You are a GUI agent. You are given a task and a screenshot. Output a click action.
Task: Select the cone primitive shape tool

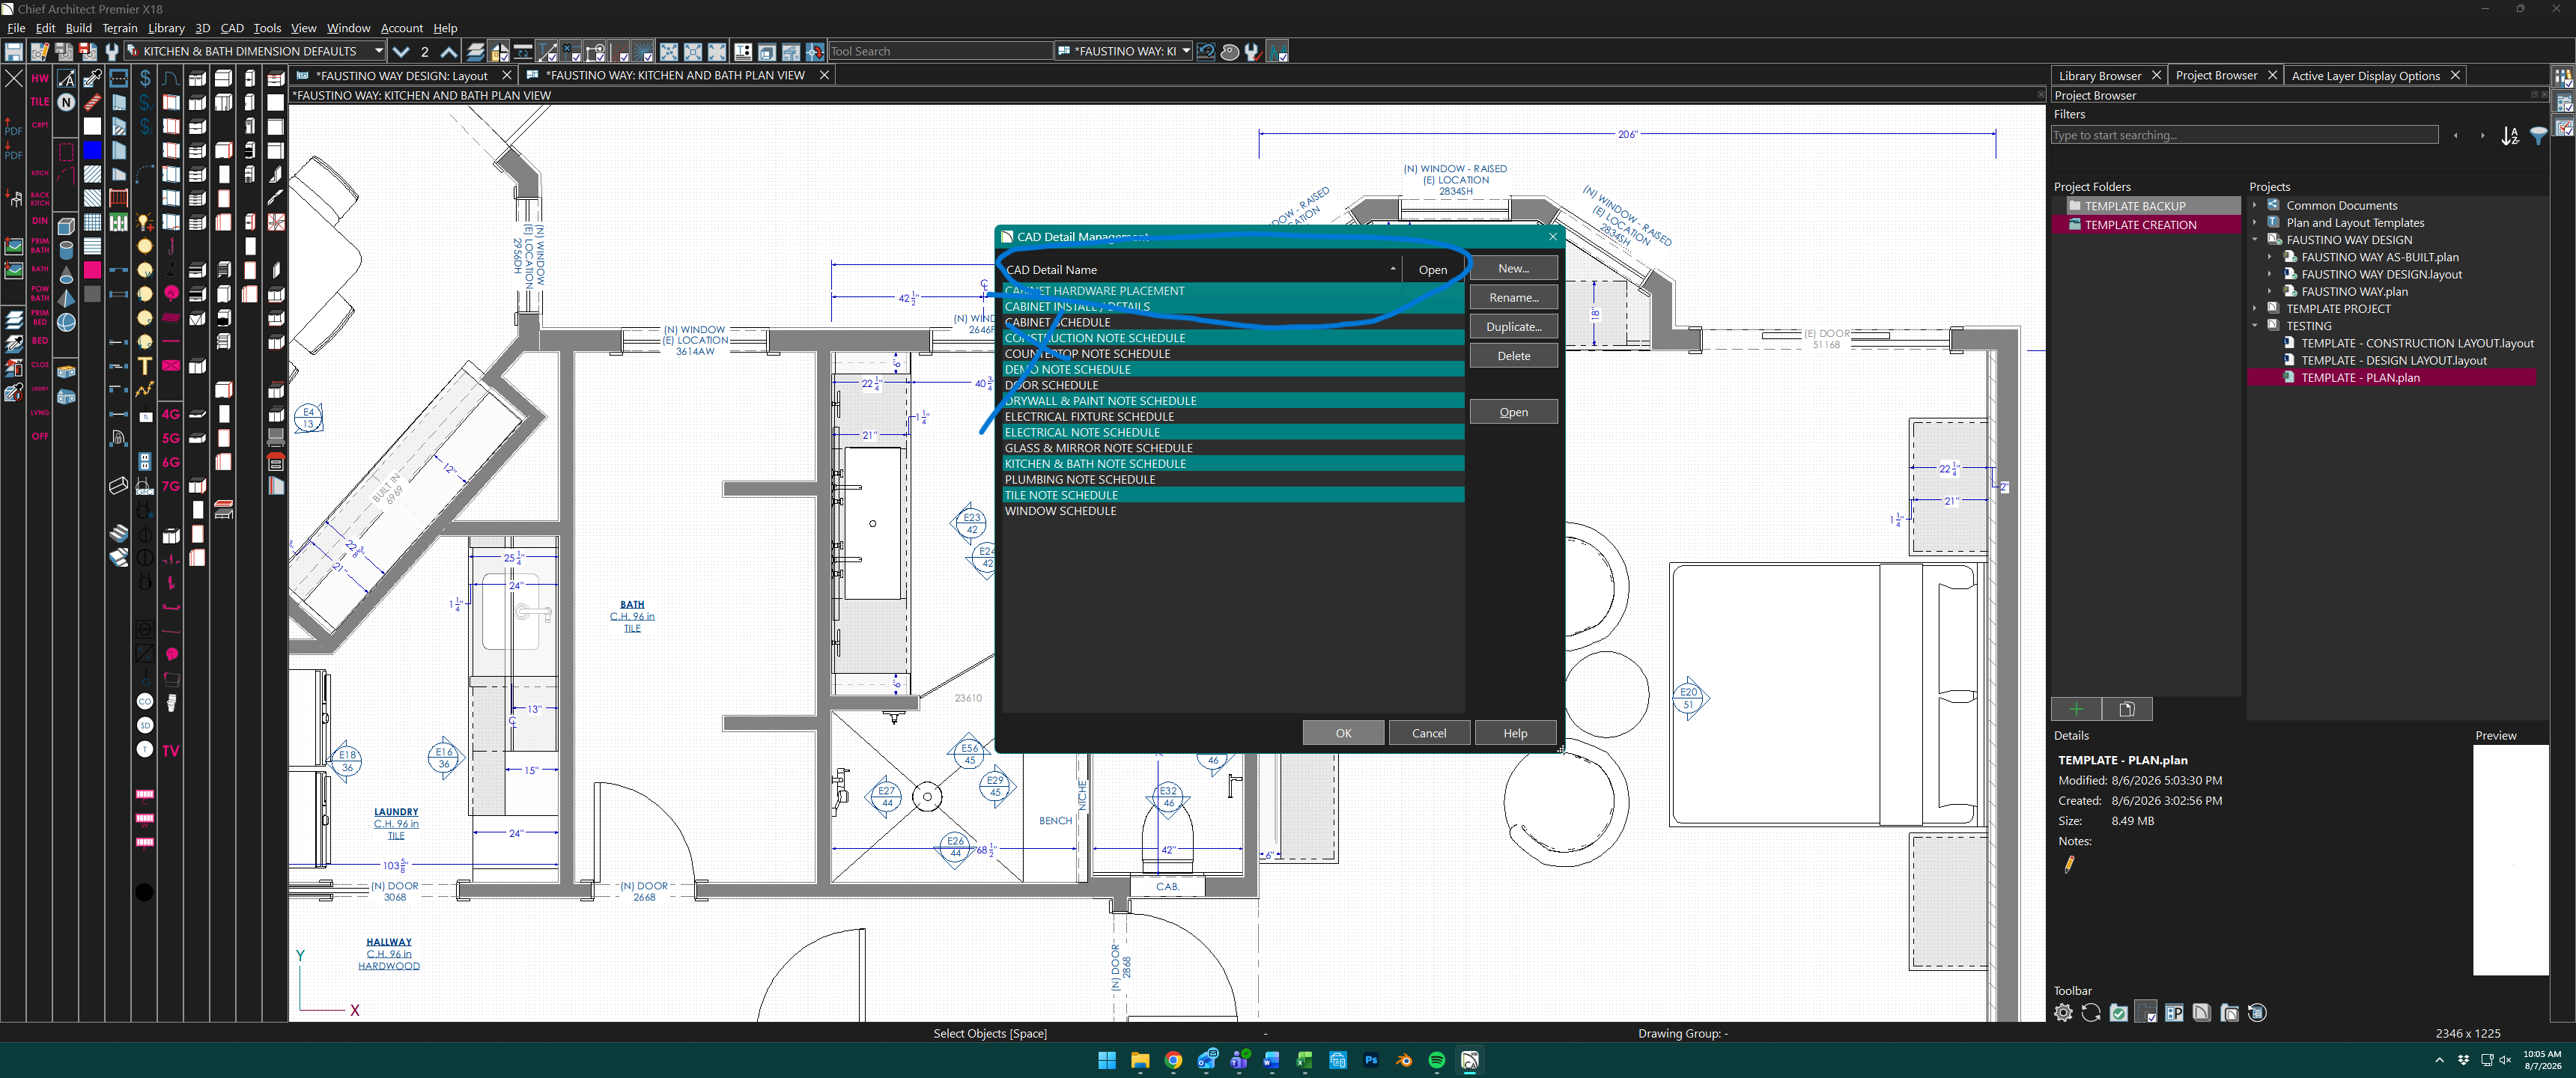pos(66,274)
